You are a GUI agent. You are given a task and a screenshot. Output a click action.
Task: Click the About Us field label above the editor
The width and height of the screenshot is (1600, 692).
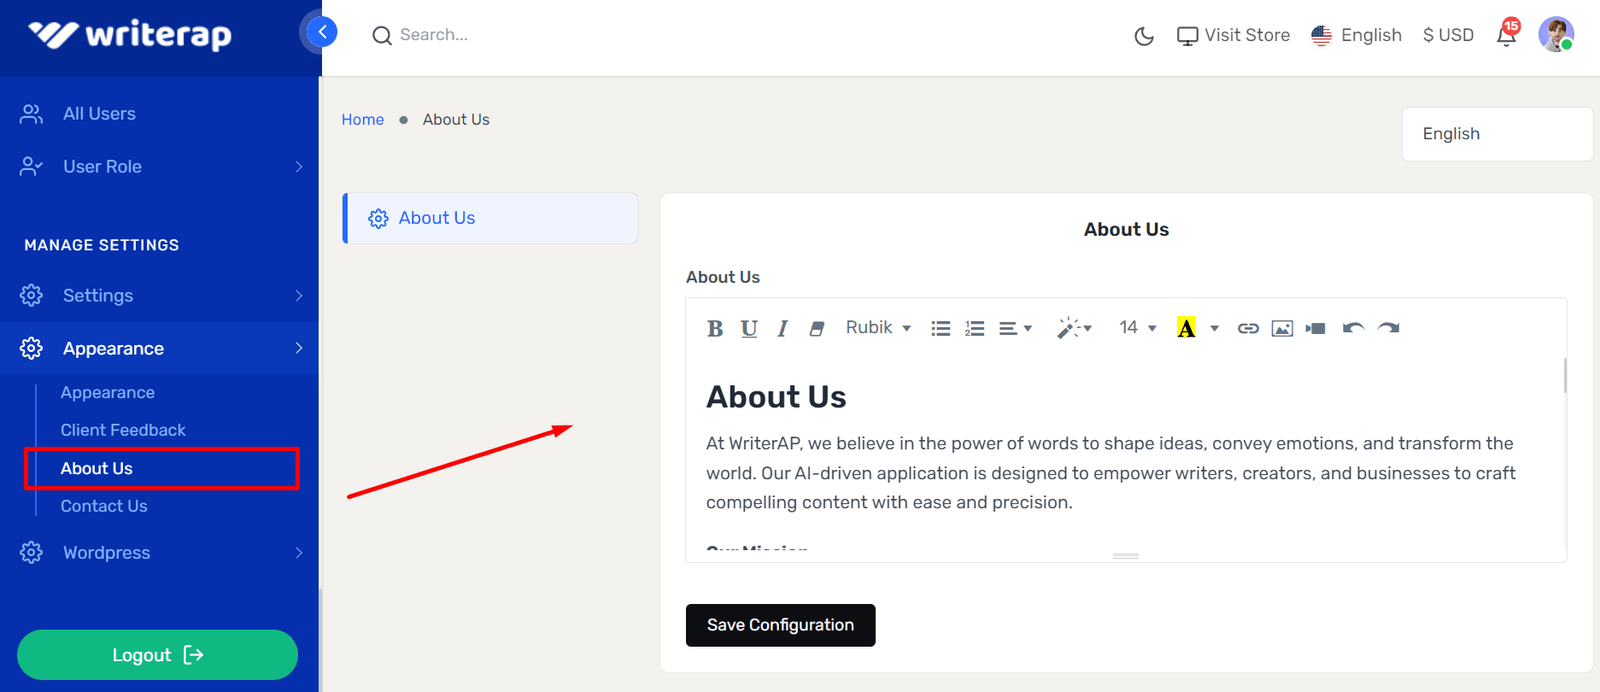point(723,277)
